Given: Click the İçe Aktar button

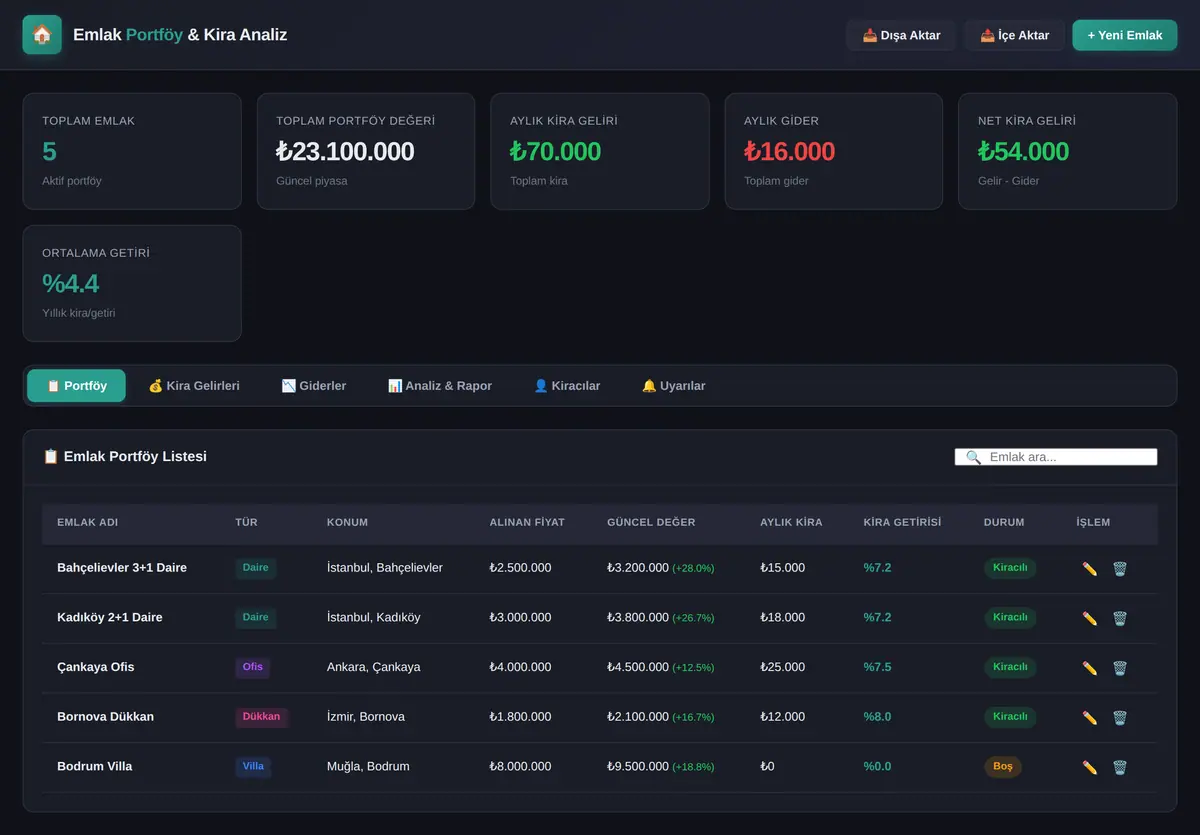Looking at the screenshot, I should pyautogui.click(x=1014, y=35).
